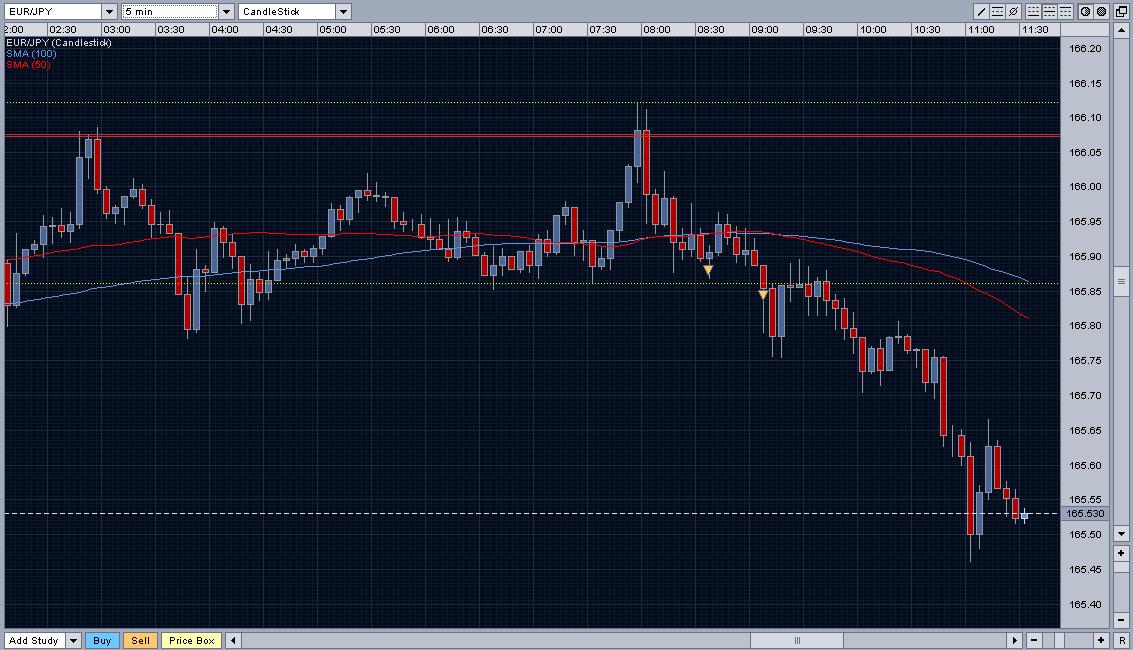Click the 04:00 time axis label
The width and height of the screenshot is (1133, 650).
pos(225,30)
